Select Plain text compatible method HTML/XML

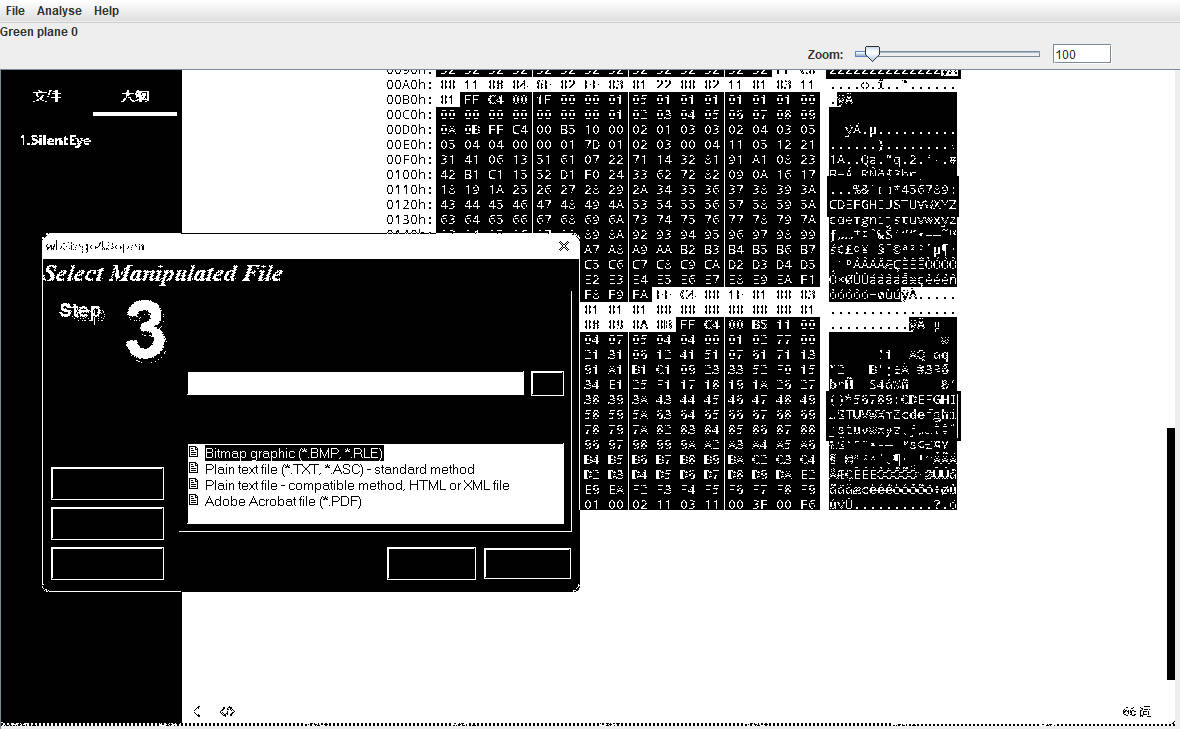[357, 485]
